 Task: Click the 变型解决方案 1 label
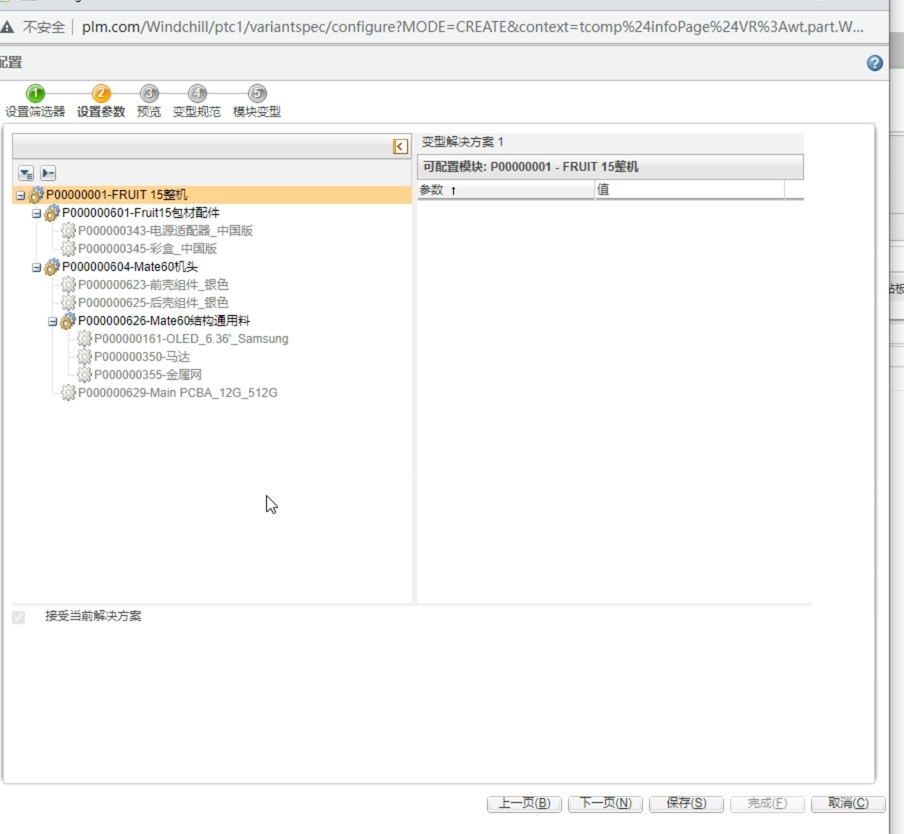pos(462,142)
